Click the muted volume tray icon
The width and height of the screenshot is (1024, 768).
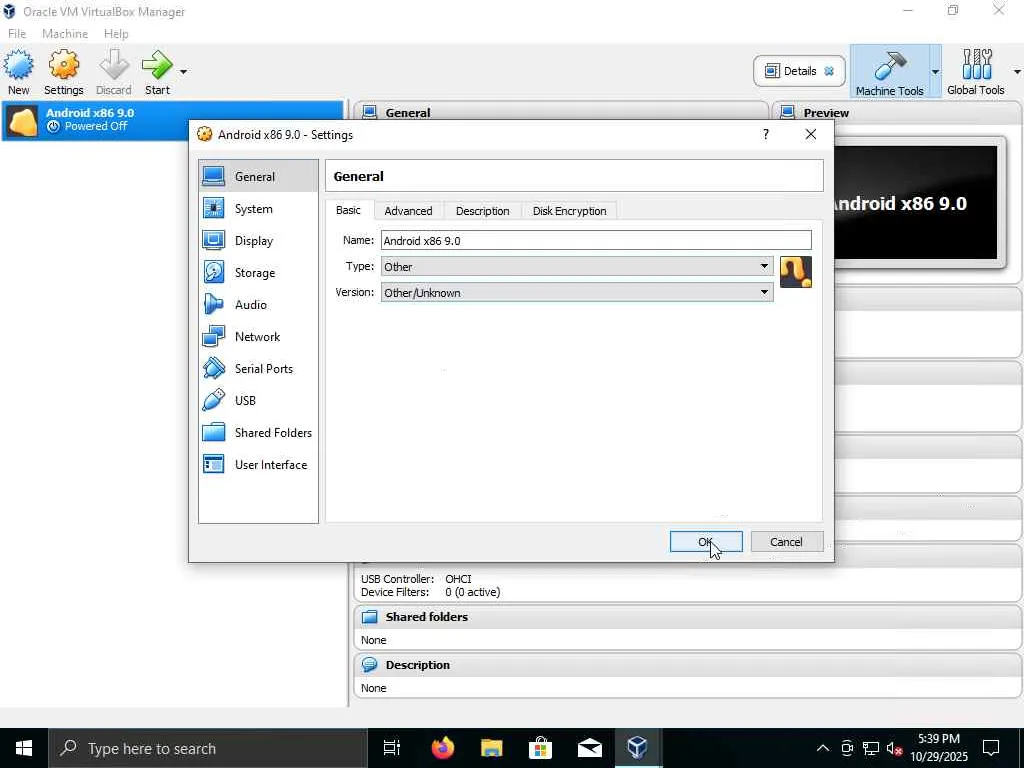(894, 748)
